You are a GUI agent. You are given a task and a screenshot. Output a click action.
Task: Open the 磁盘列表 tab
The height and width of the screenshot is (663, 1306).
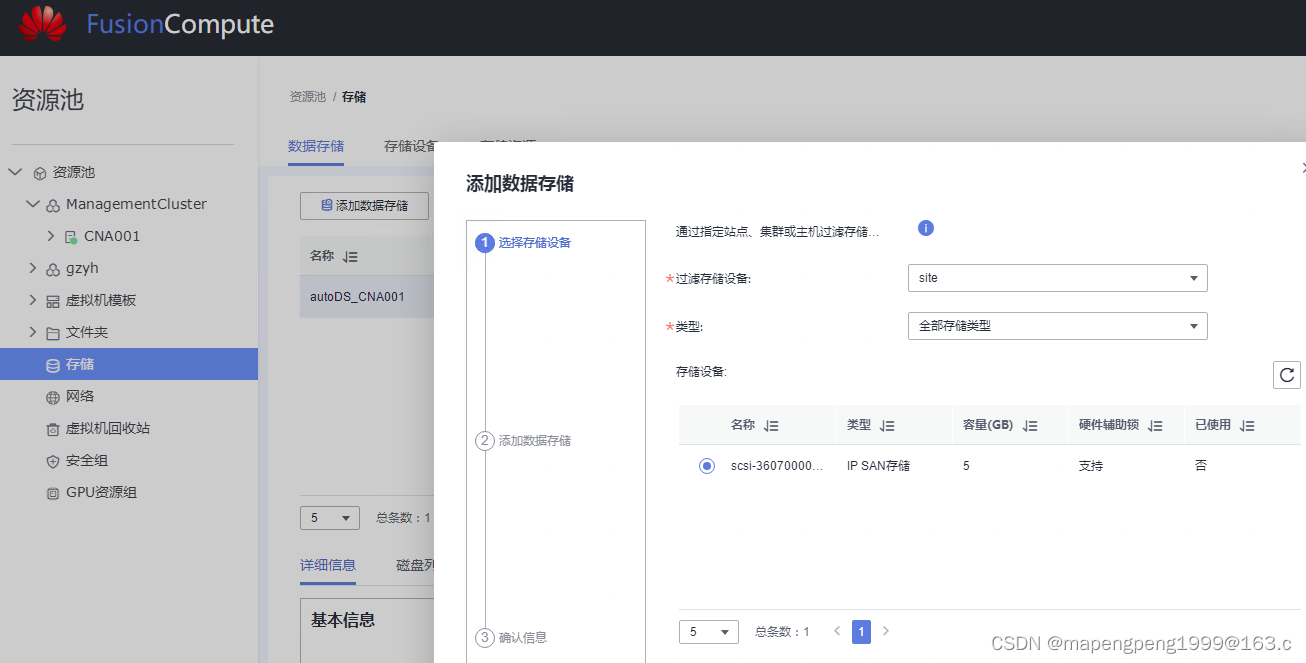click(415, 565)
